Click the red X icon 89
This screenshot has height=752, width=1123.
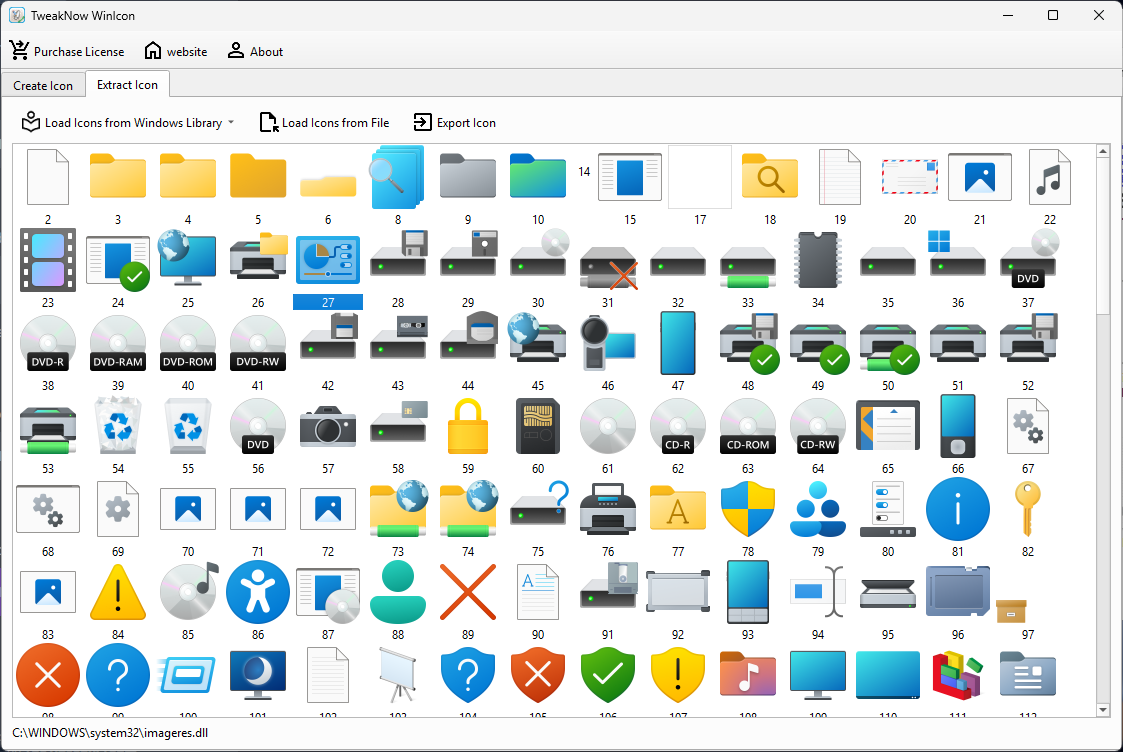(468, 592)
